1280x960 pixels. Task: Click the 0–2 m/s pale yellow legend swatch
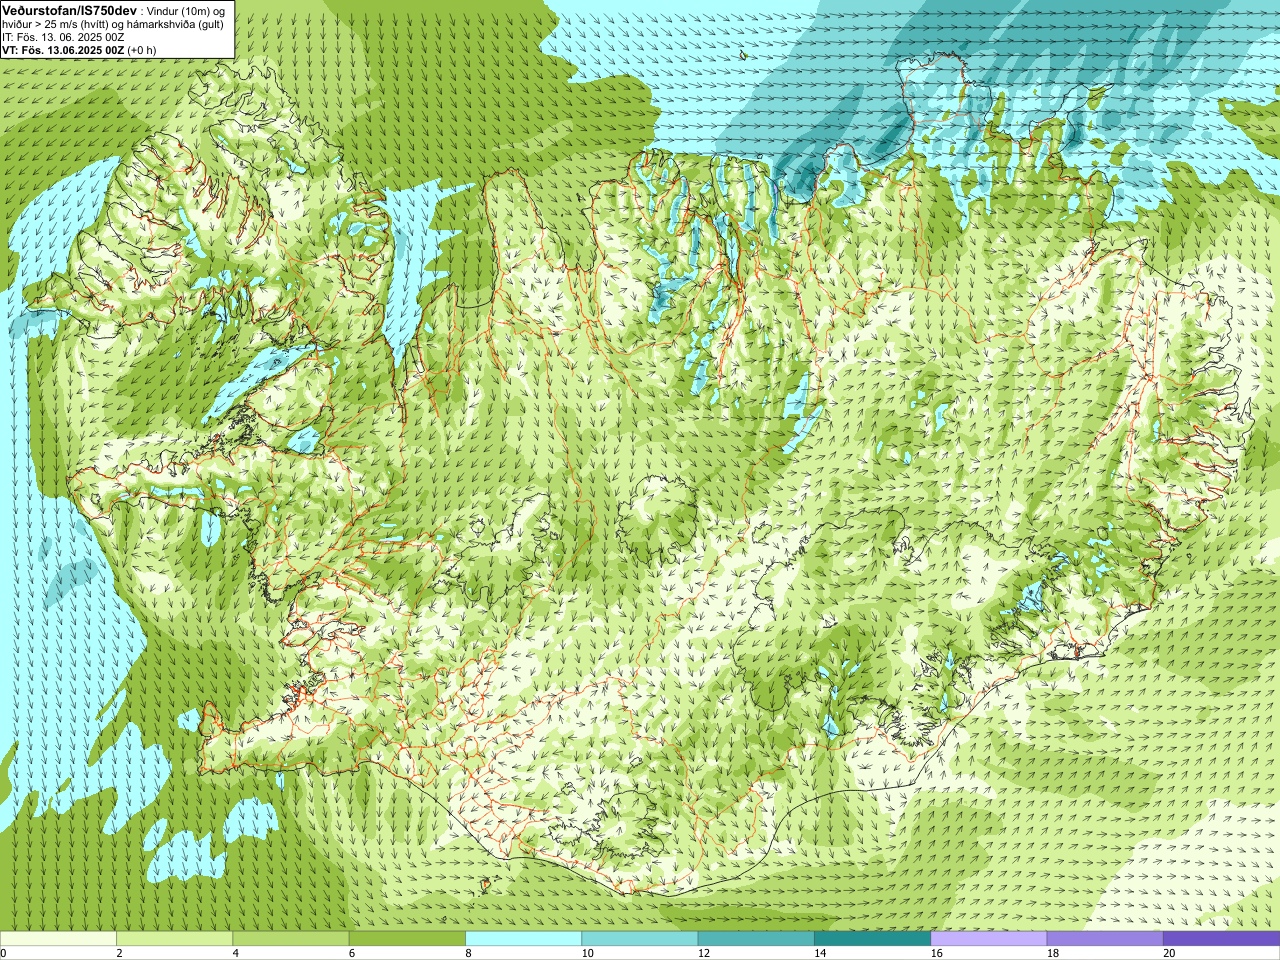[x=58, y=939]
